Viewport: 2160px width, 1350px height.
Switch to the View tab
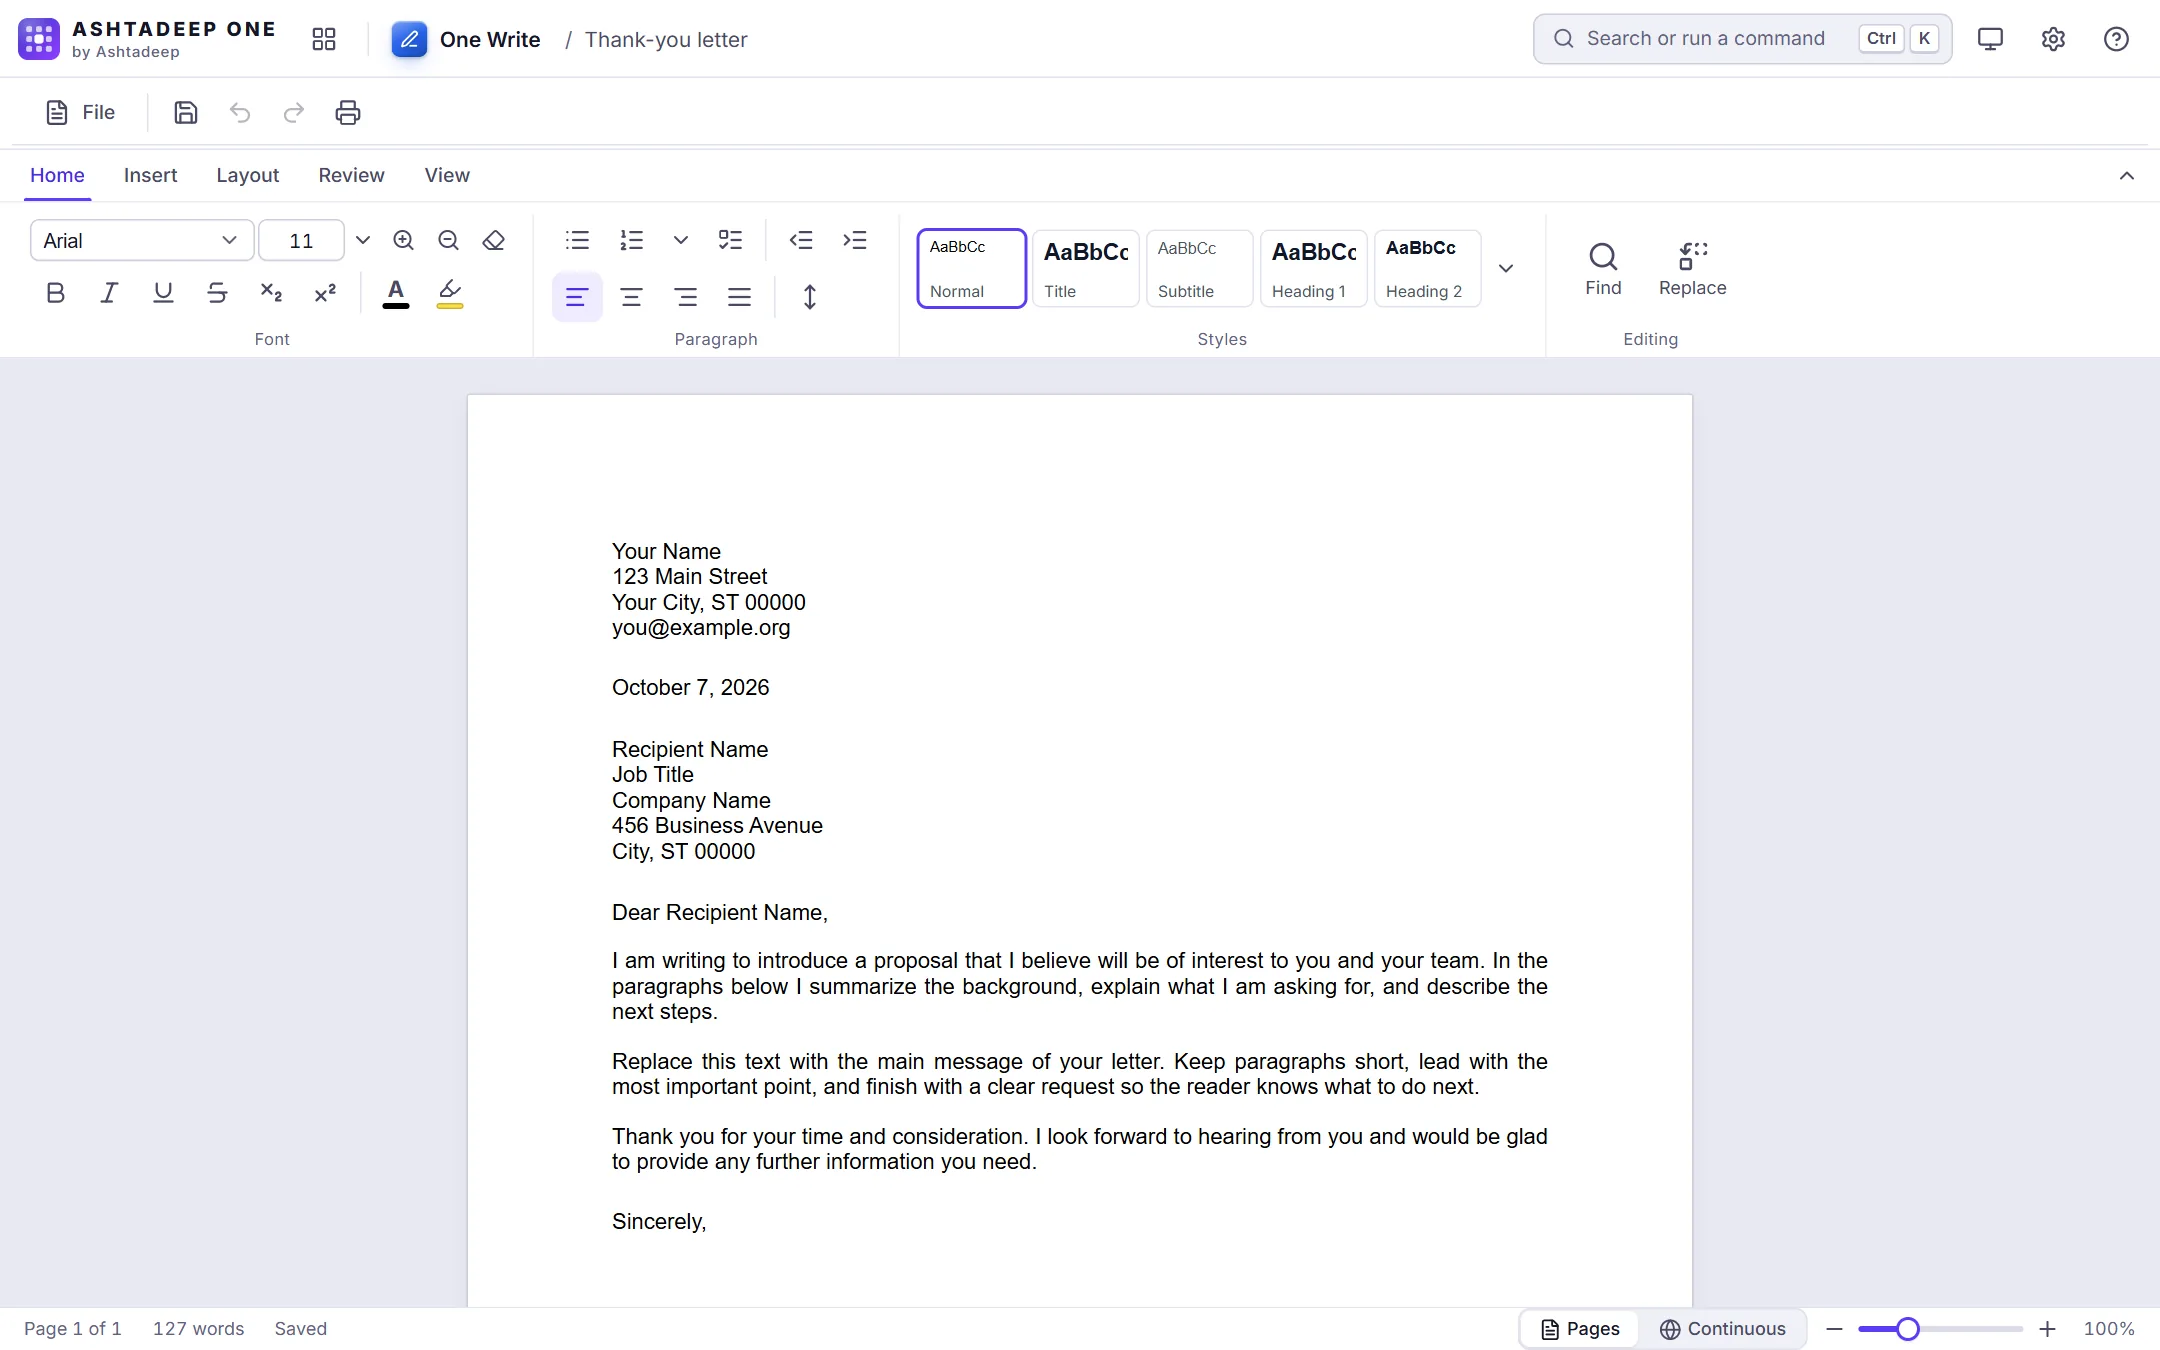[x=447, y=175]
